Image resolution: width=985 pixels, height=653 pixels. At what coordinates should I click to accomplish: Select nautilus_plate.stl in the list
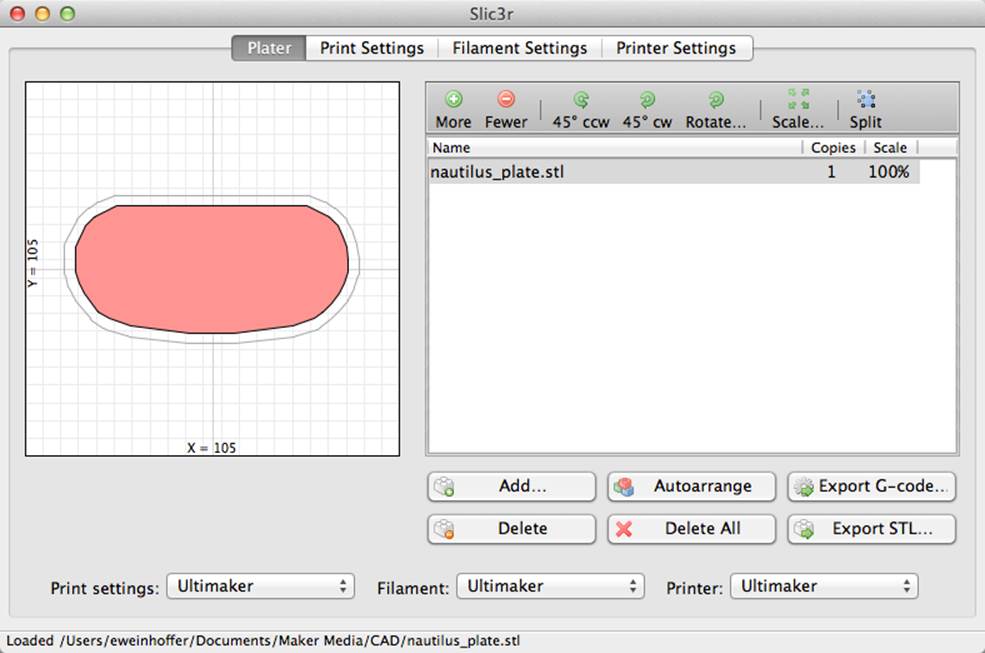tap(673, 172)
